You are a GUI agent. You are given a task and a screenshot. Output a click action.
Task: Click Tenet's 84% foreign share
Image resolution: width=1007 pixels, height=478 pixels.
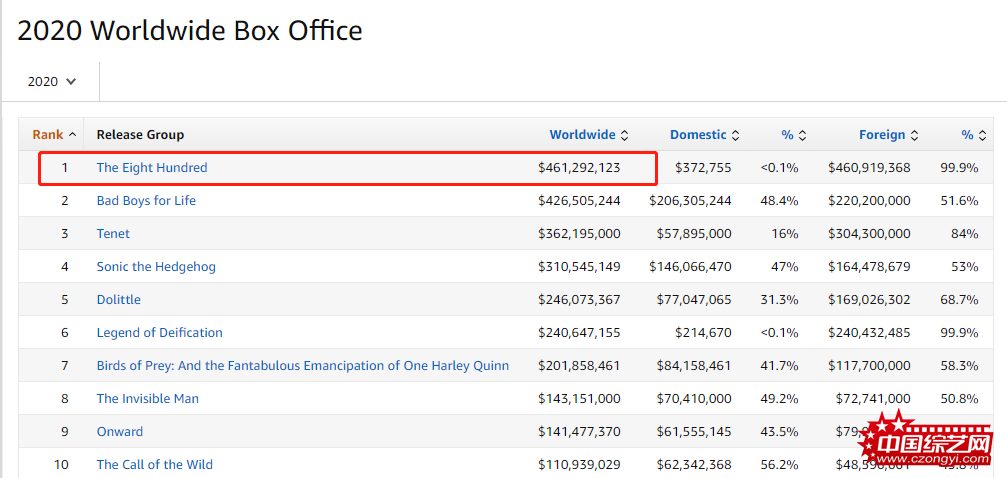965,233
